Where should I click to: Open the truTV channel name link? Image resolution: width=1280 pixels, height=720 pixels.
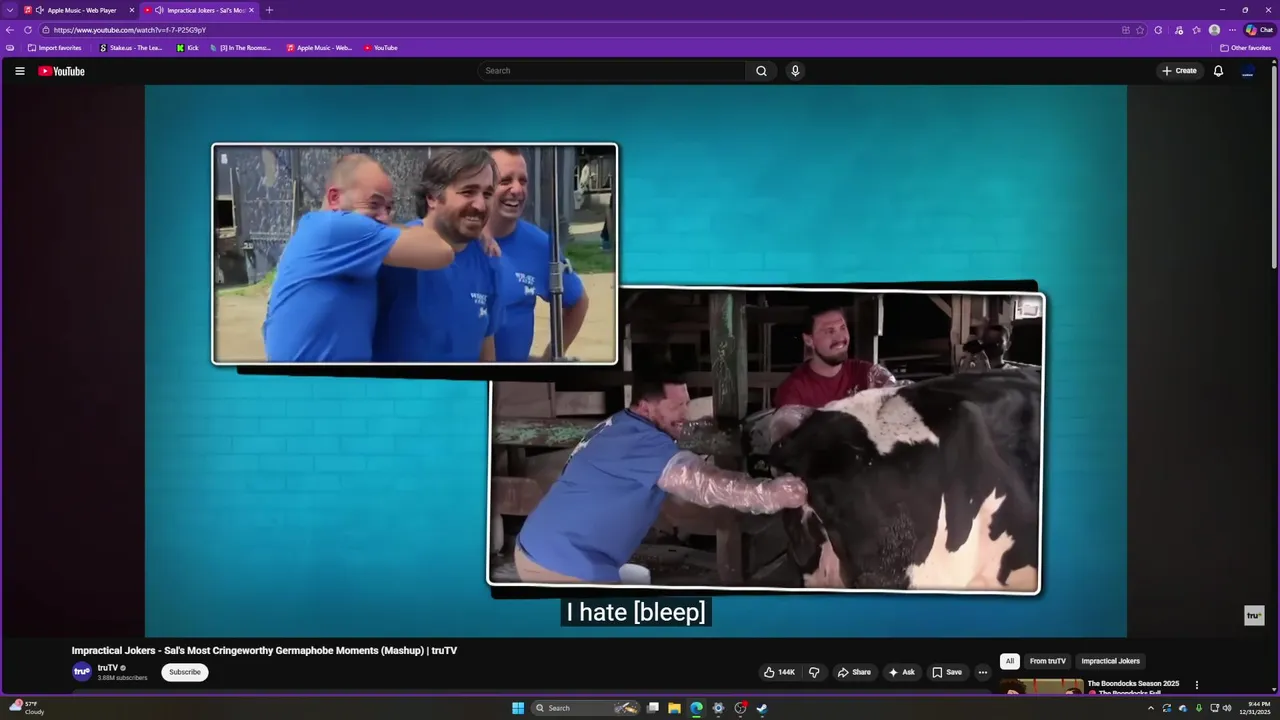point(108,668)
